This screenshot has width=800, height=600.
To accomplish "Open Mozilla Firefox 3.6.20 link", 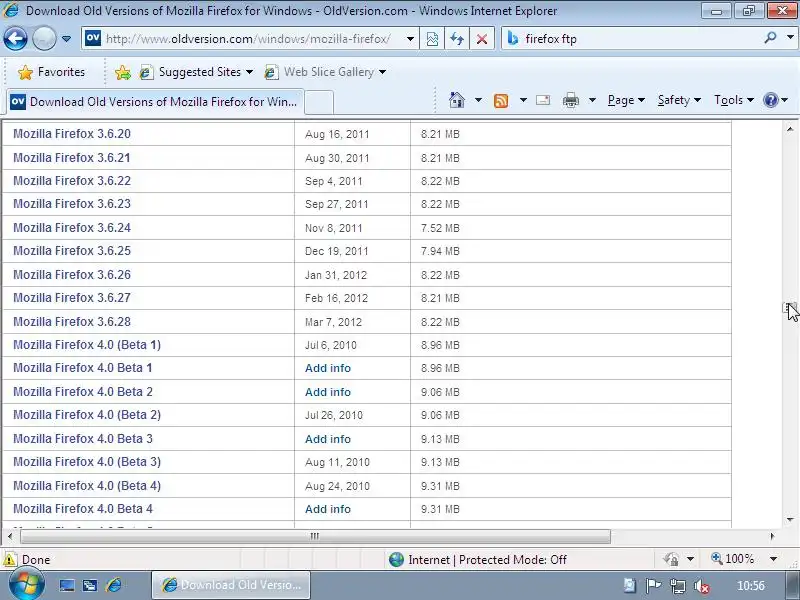I will 72,134.
